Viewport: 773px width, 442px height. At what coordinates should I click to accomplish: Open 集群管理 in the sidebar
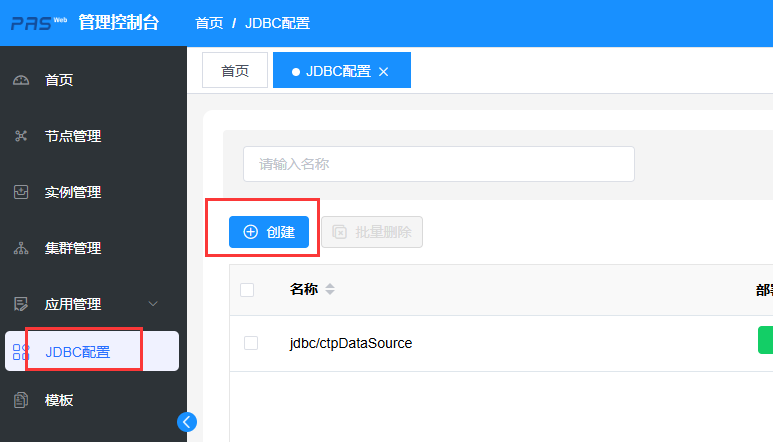click(73, 248)
